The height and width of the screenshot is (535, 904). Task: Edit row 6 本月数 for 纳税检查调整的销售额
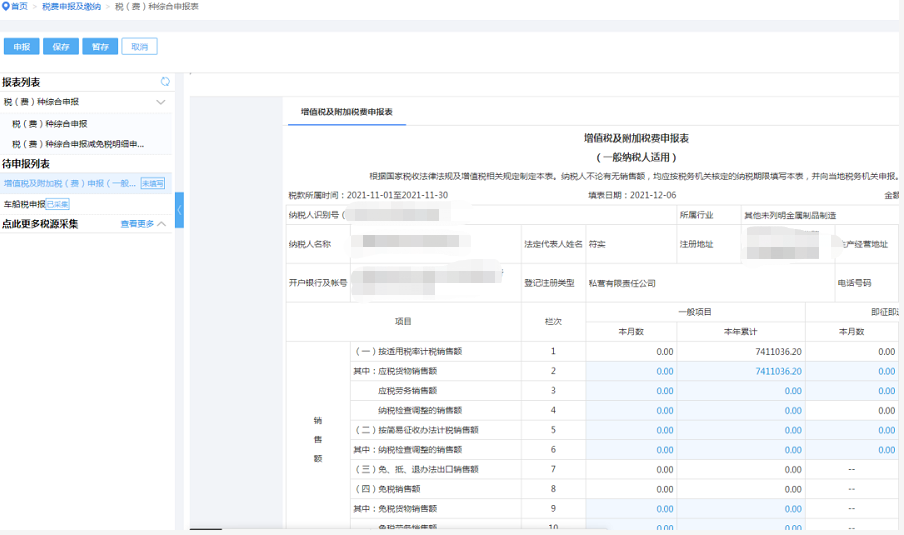(x=631, y=450)
